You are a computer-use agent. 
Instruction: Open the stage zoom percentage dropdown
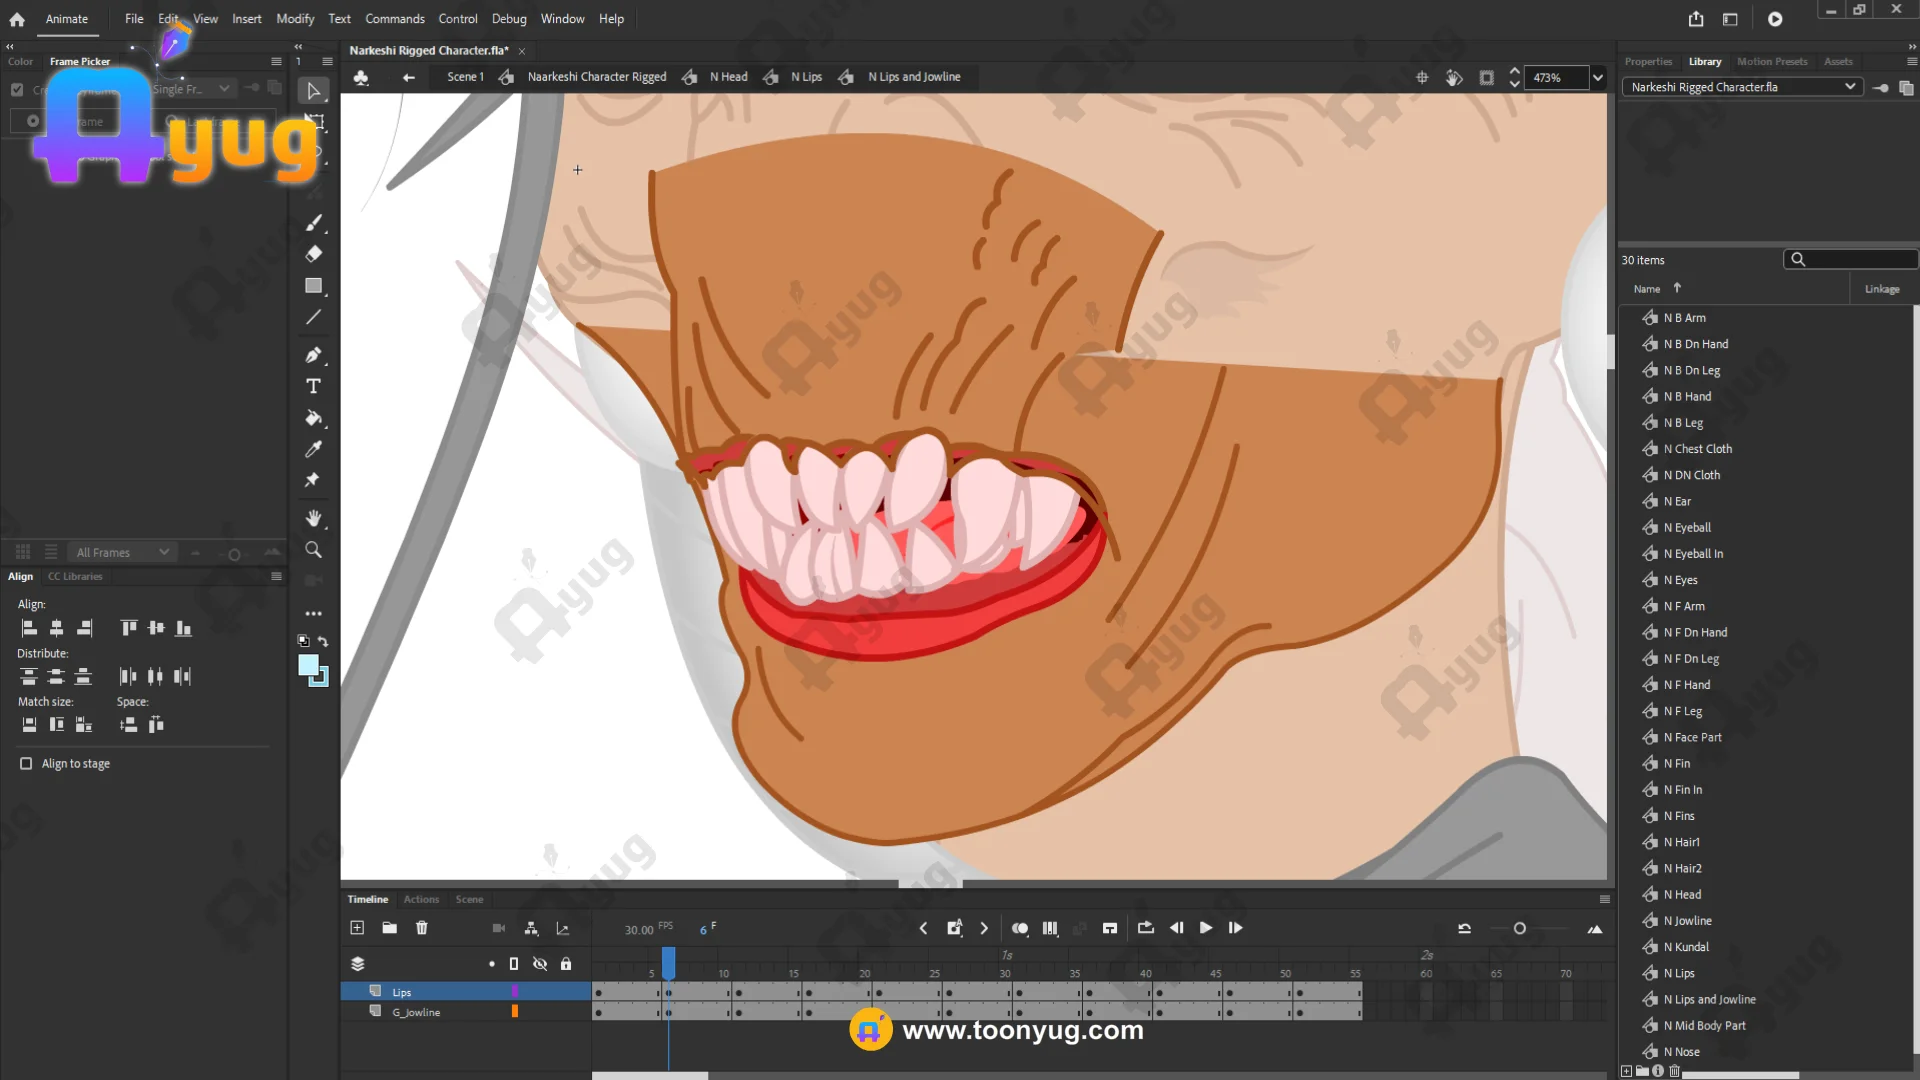[1598, 78]
